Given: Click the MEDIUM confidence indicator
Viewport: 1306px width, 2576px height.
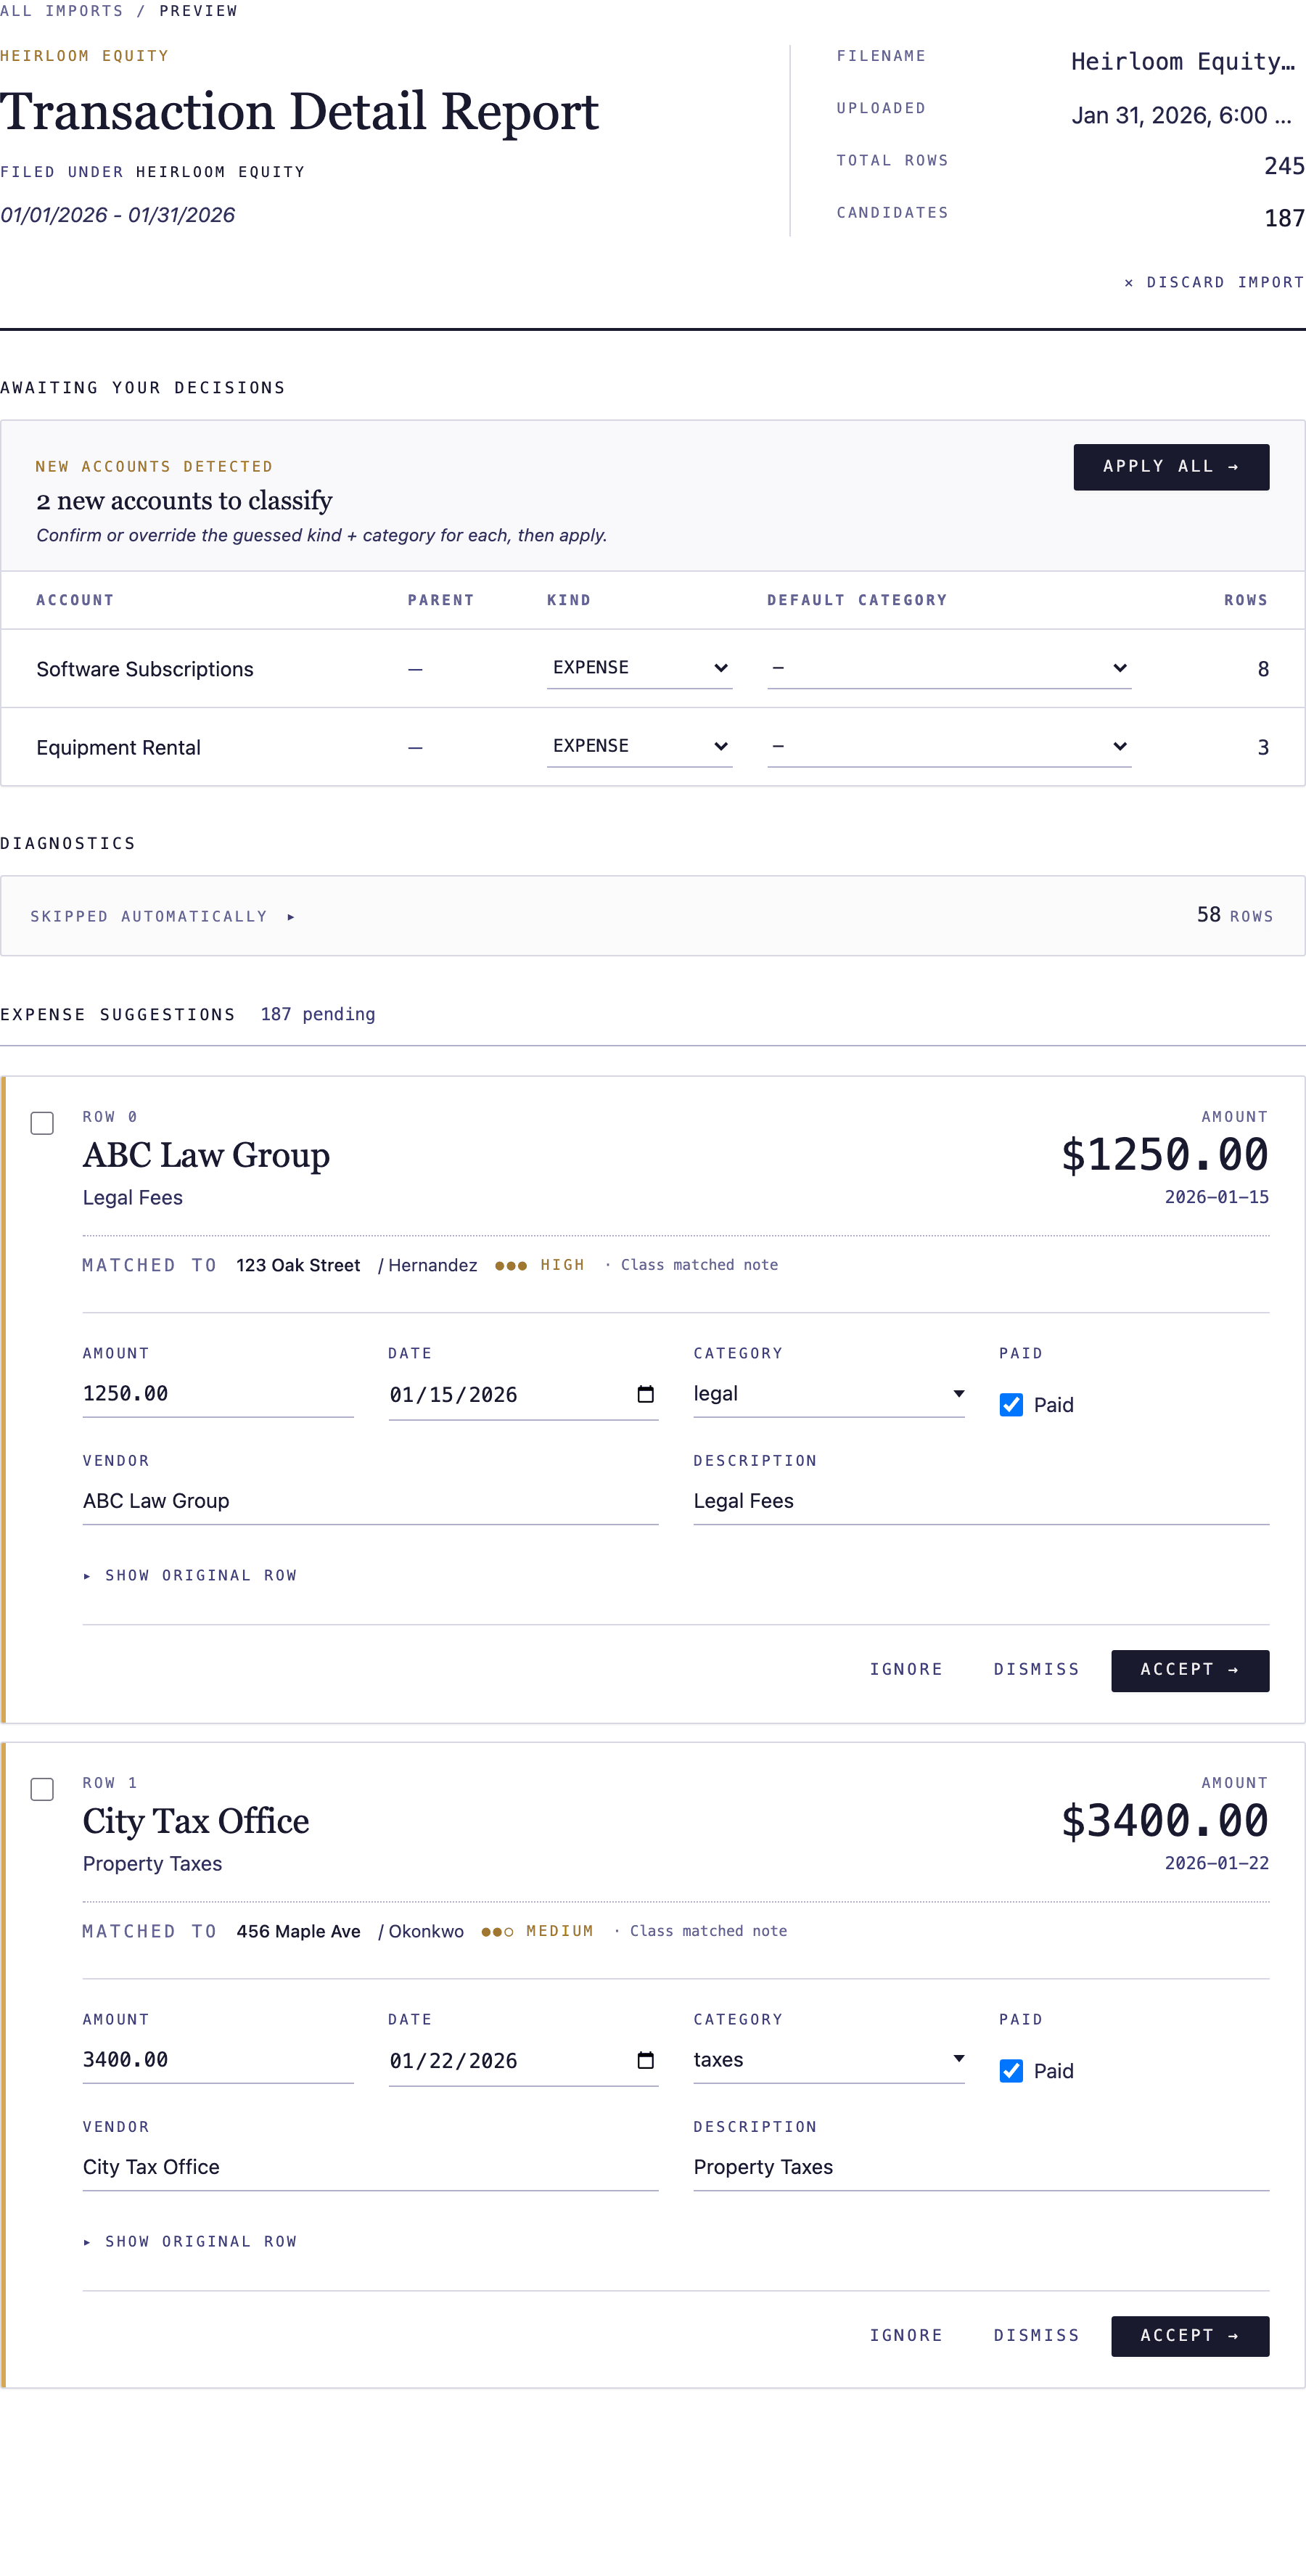Looking at the screenshot, I should coord(538,1931).
